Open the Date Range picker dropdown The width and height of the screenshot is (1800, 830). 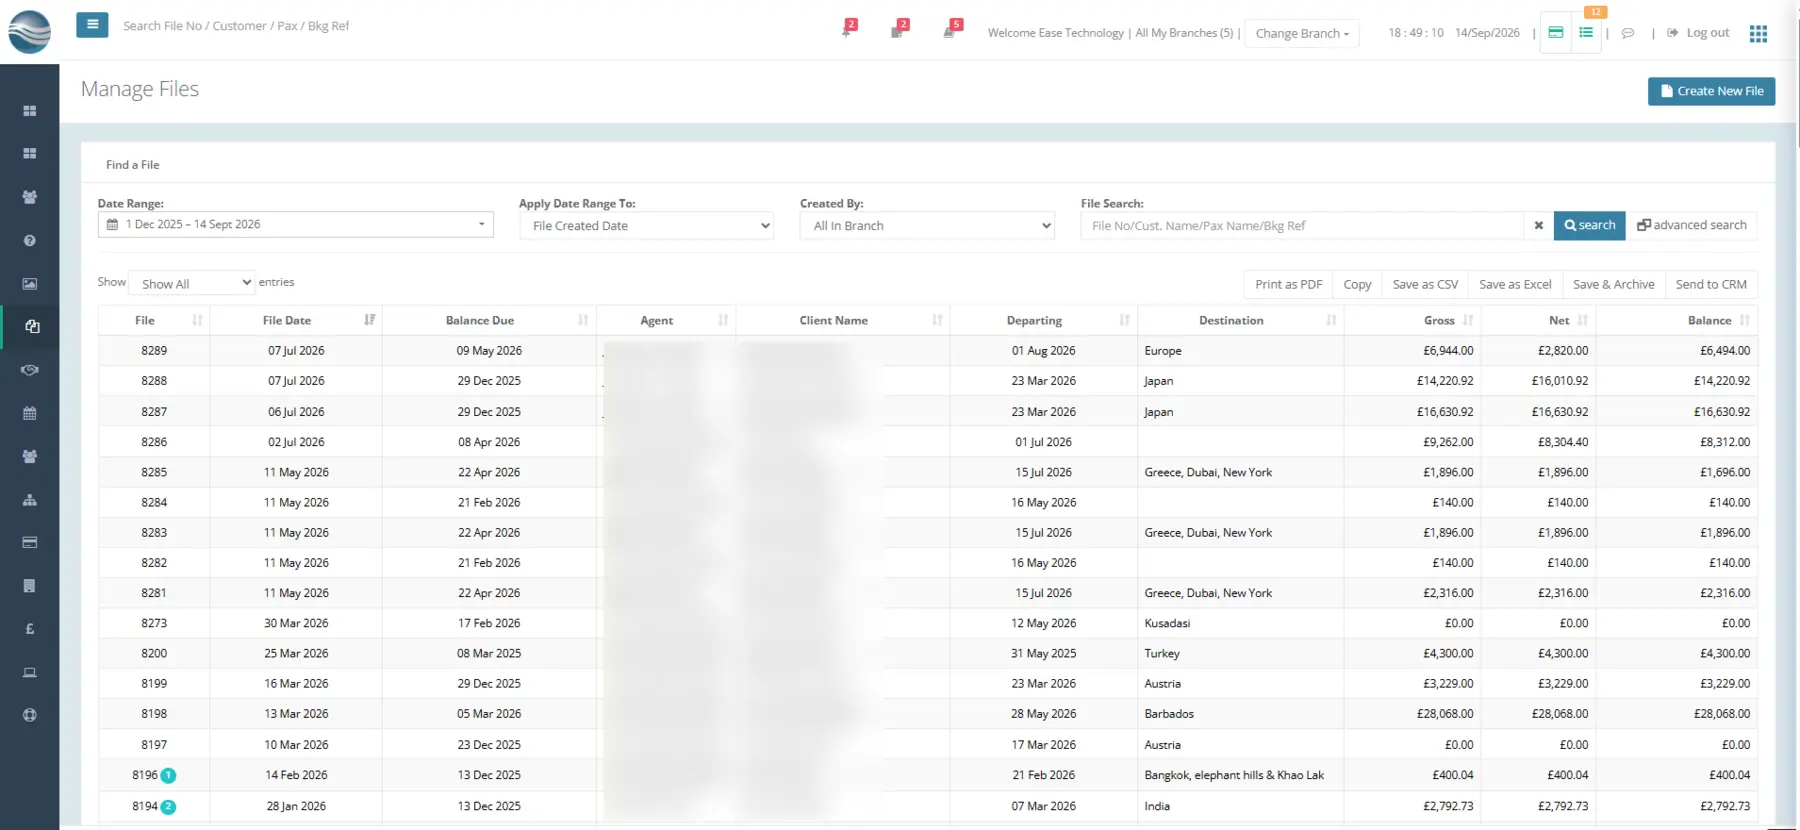[x=295, y=225]
